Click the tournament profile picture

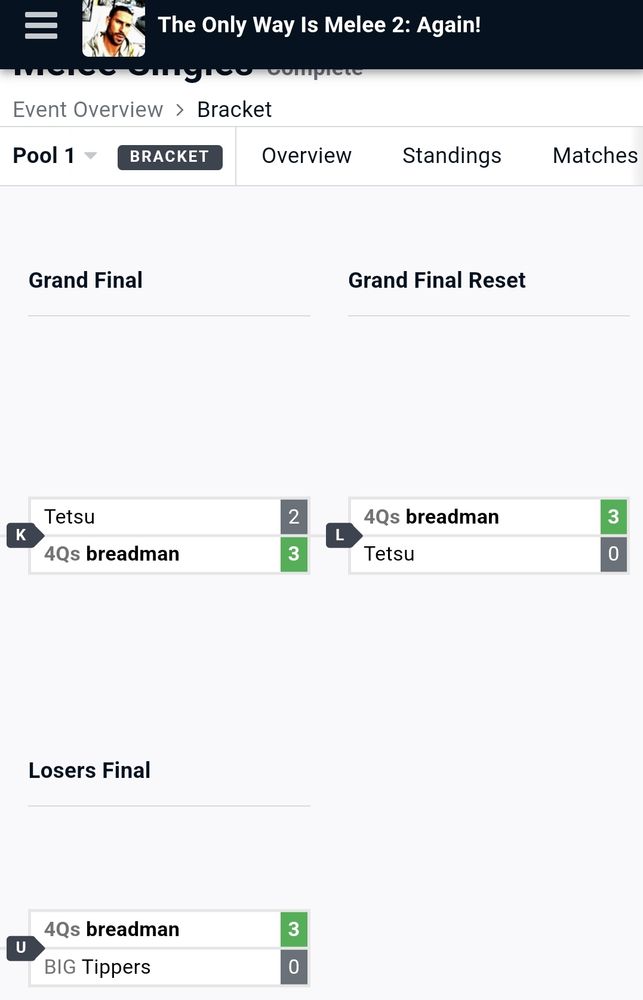112,27
